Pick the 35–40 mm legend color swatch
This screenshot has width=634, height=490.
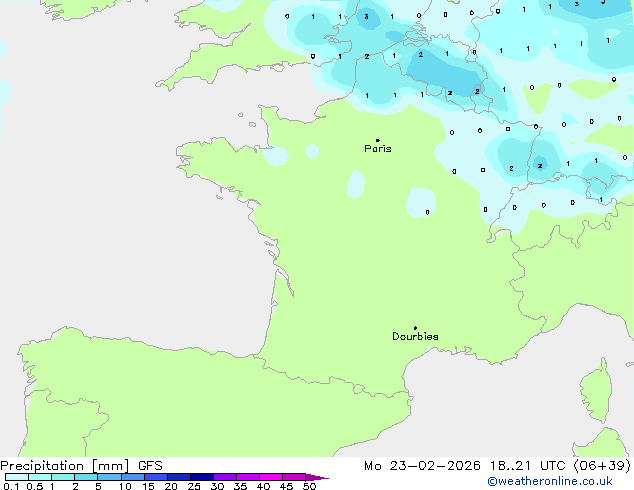click(247, 477)
